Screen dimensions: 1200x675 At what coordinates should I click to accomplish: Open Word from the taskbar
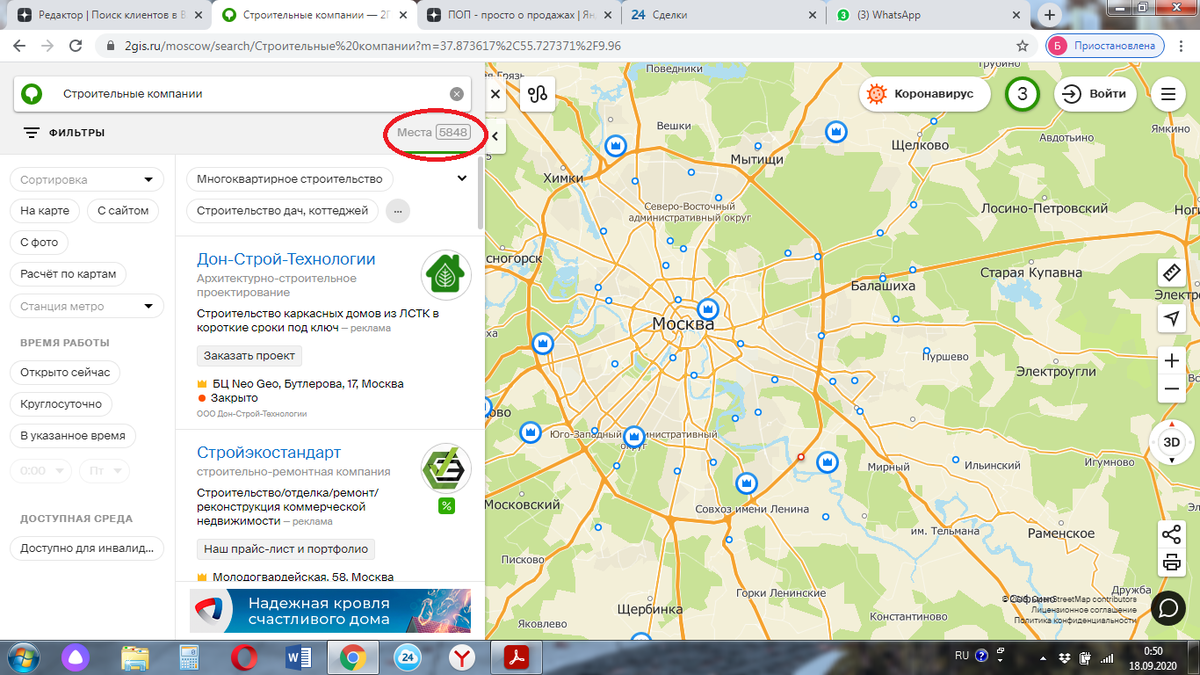[x=299, y=657]
